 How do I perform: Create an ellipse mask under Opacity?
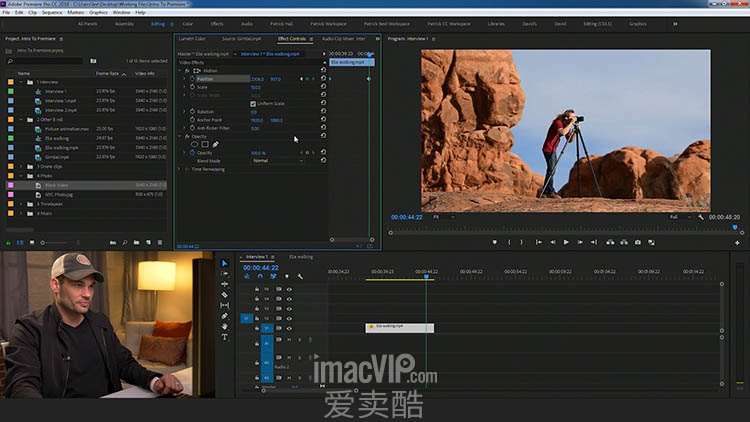click(x=194, y=144)
